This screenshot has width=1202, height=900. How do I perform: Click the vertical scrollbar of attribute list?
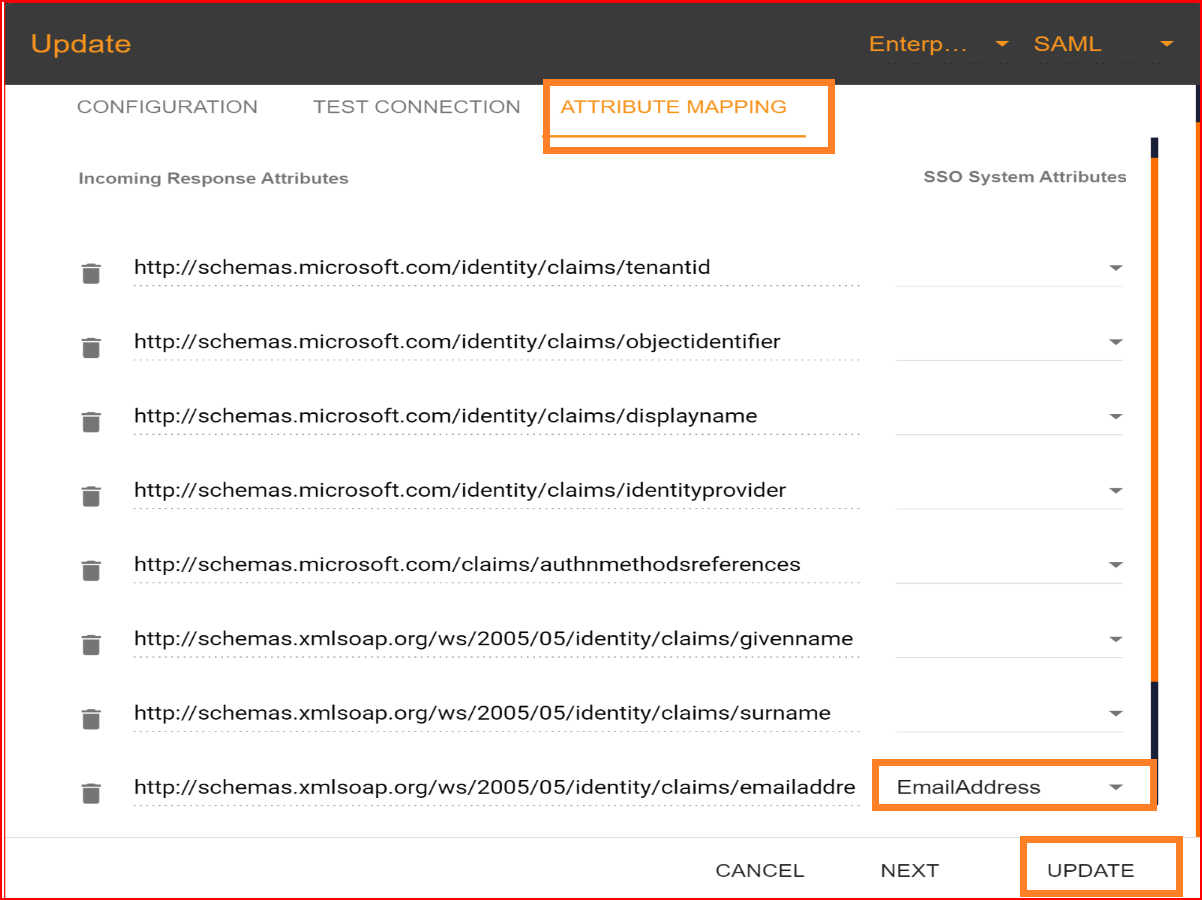click(x=1155, y=420)
